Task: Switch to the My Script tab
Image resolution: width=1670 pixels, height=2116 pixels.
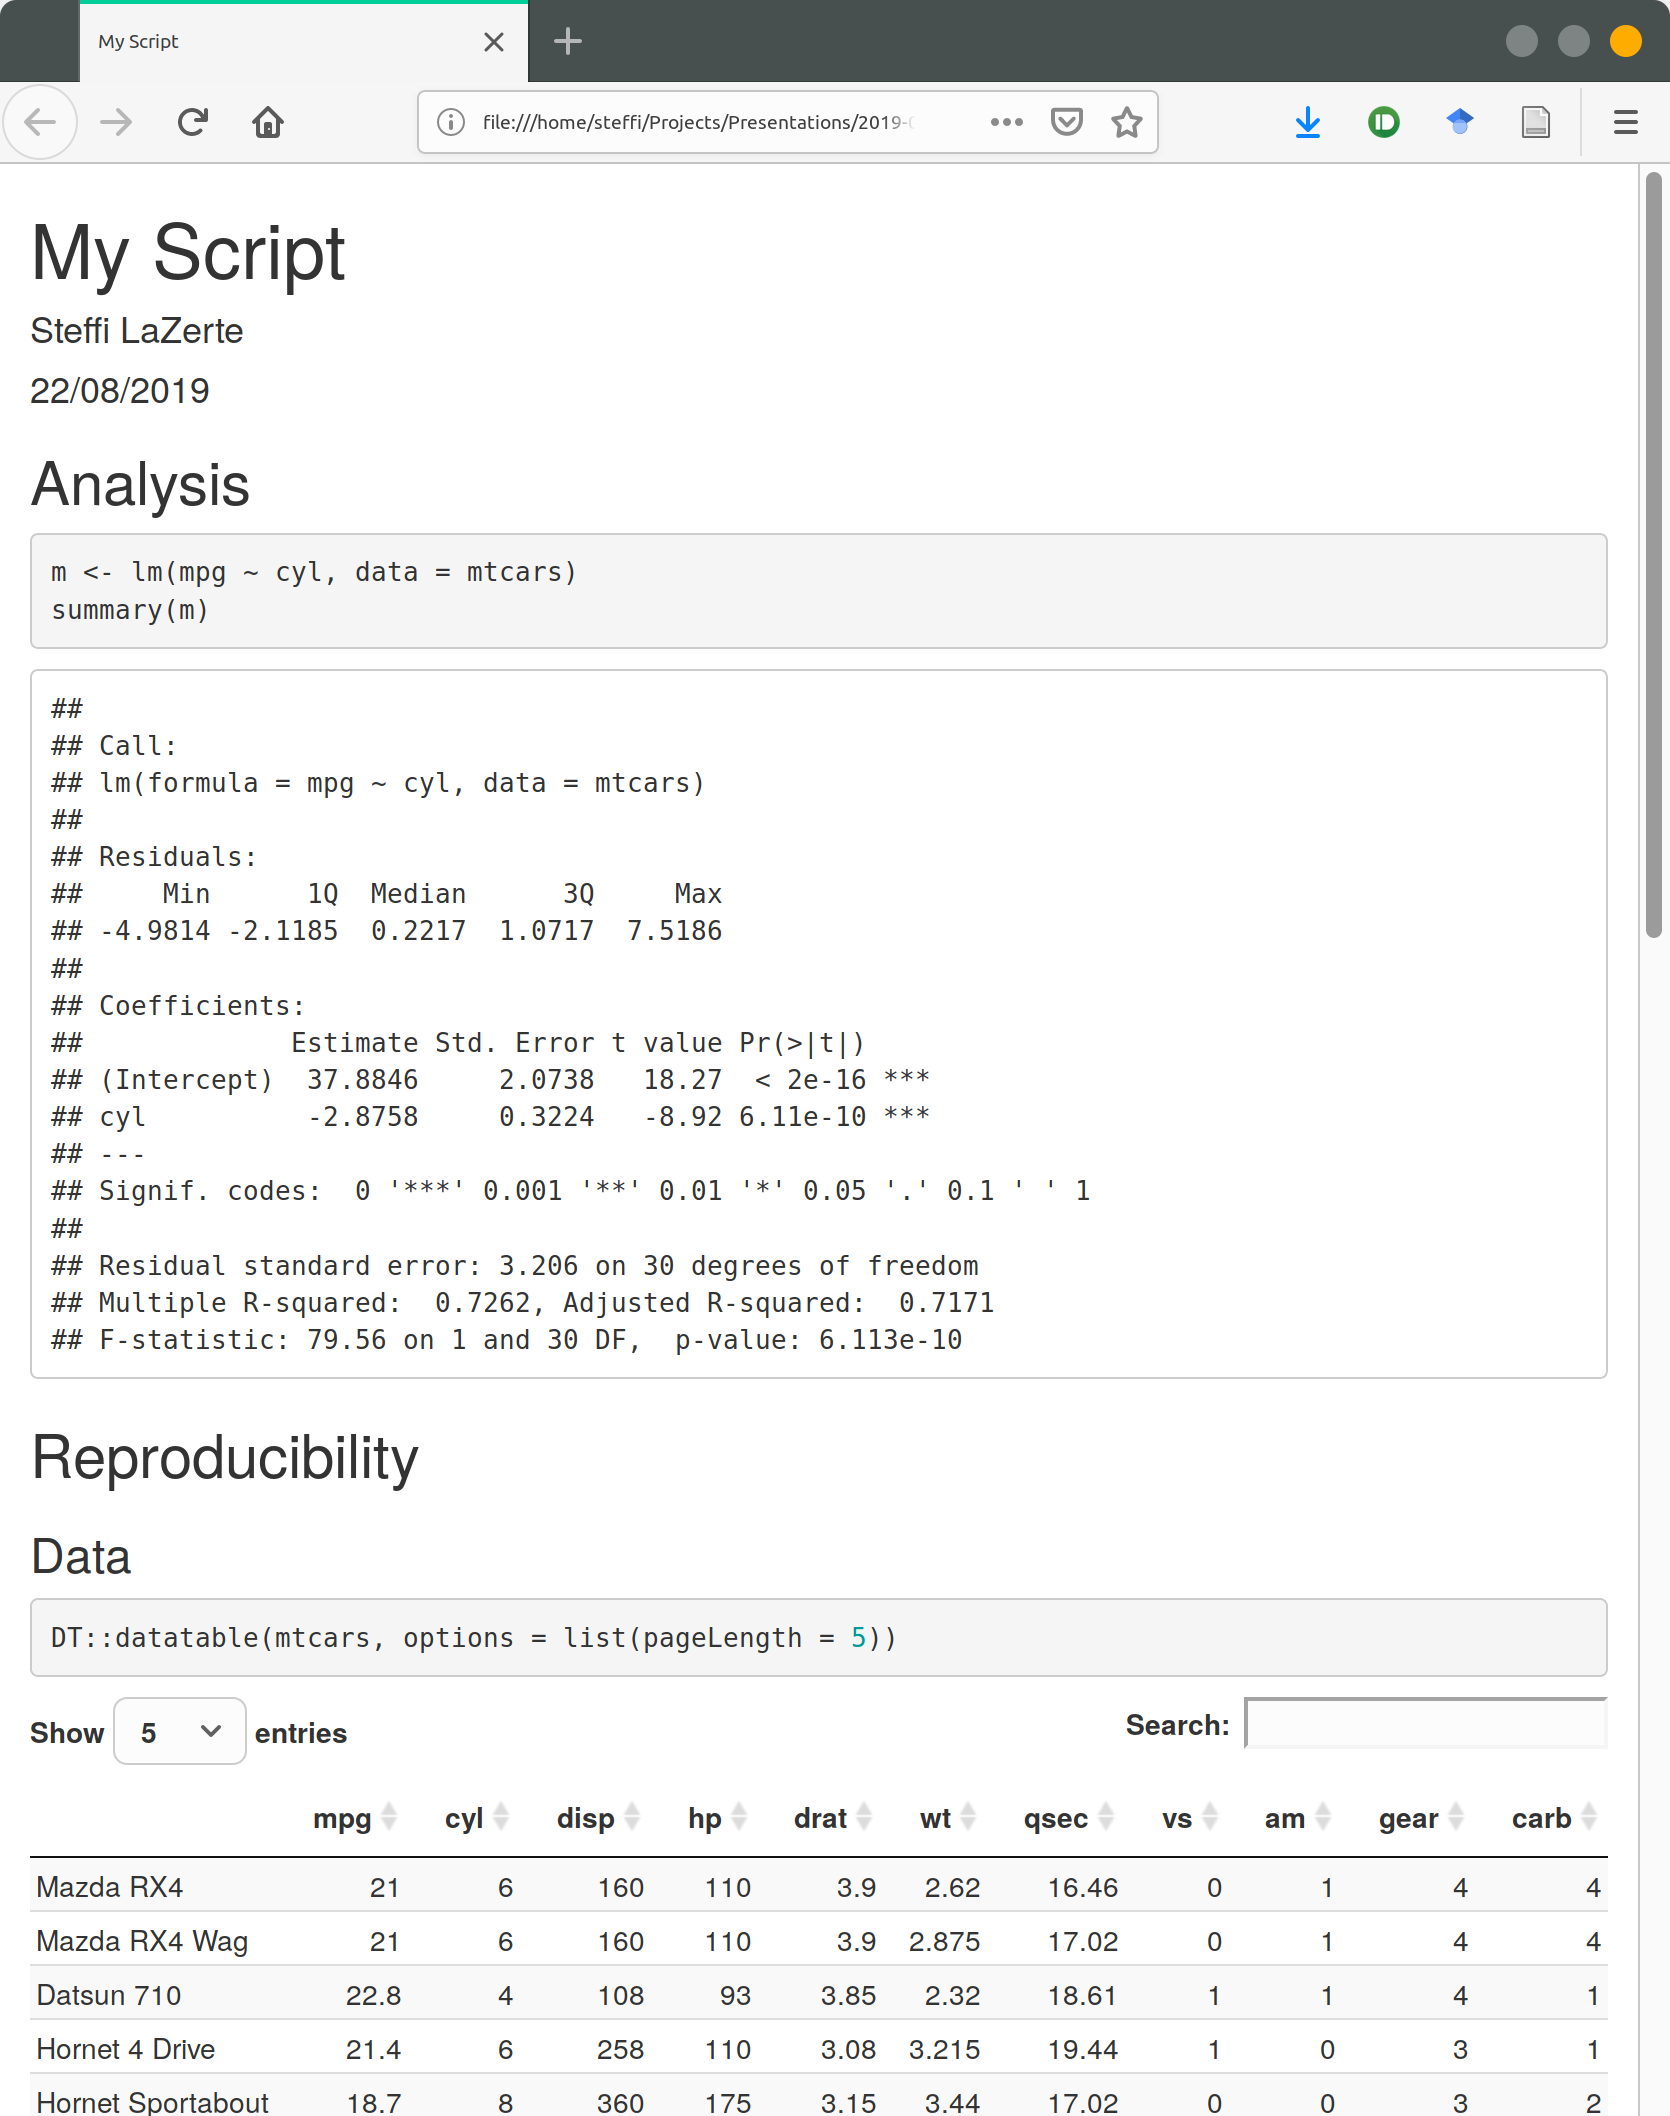Action: point(280,42)
